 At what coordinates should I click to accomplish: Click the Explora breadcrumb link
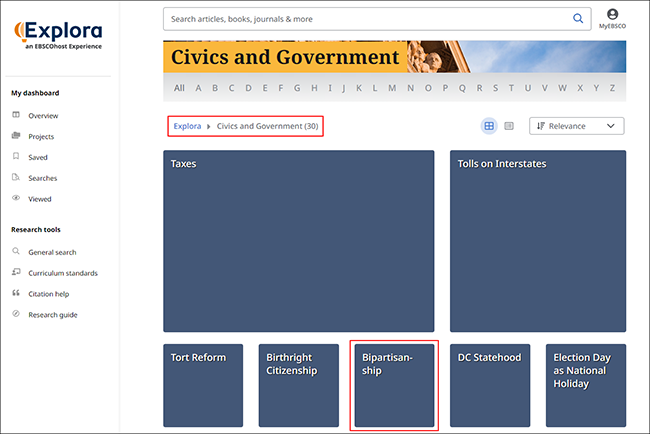[x=187, y=126]
